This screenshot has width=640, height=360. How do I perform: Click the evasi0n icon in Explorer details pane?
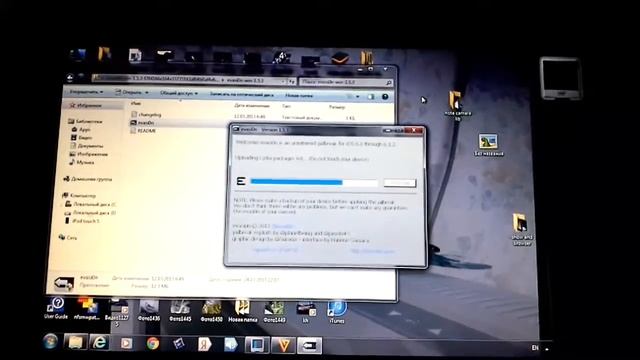(x=64, y=283)
